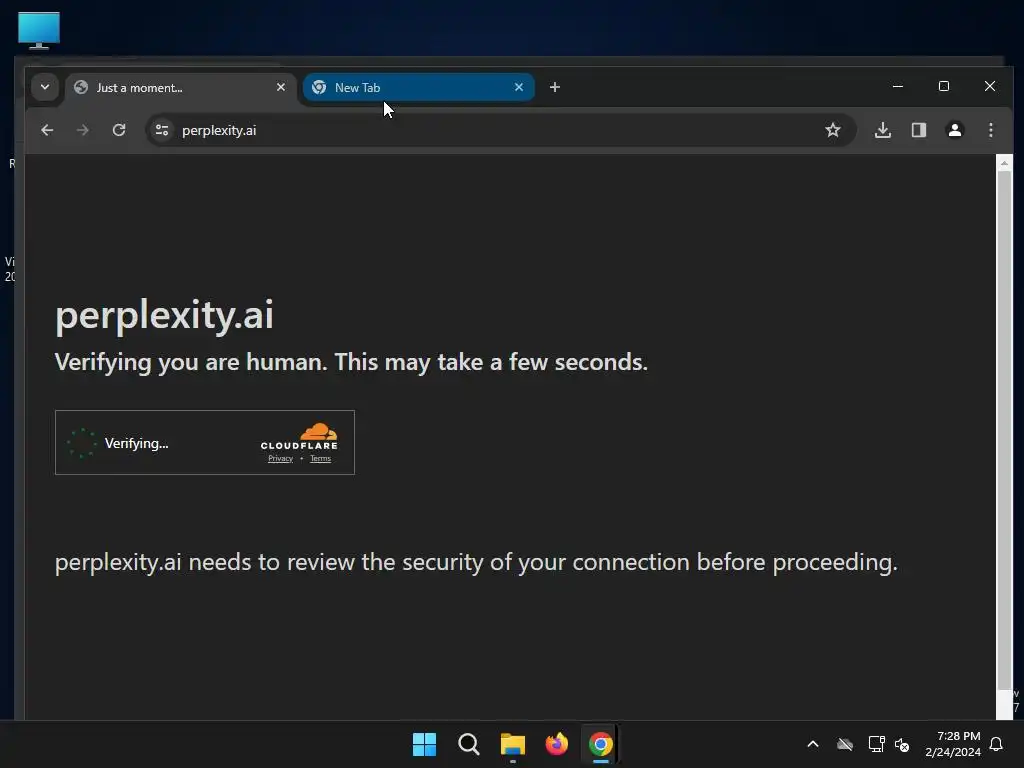
Task: Click the Cloudflare Privacy link
Action: pyautogui.click(x=280, y=458)
